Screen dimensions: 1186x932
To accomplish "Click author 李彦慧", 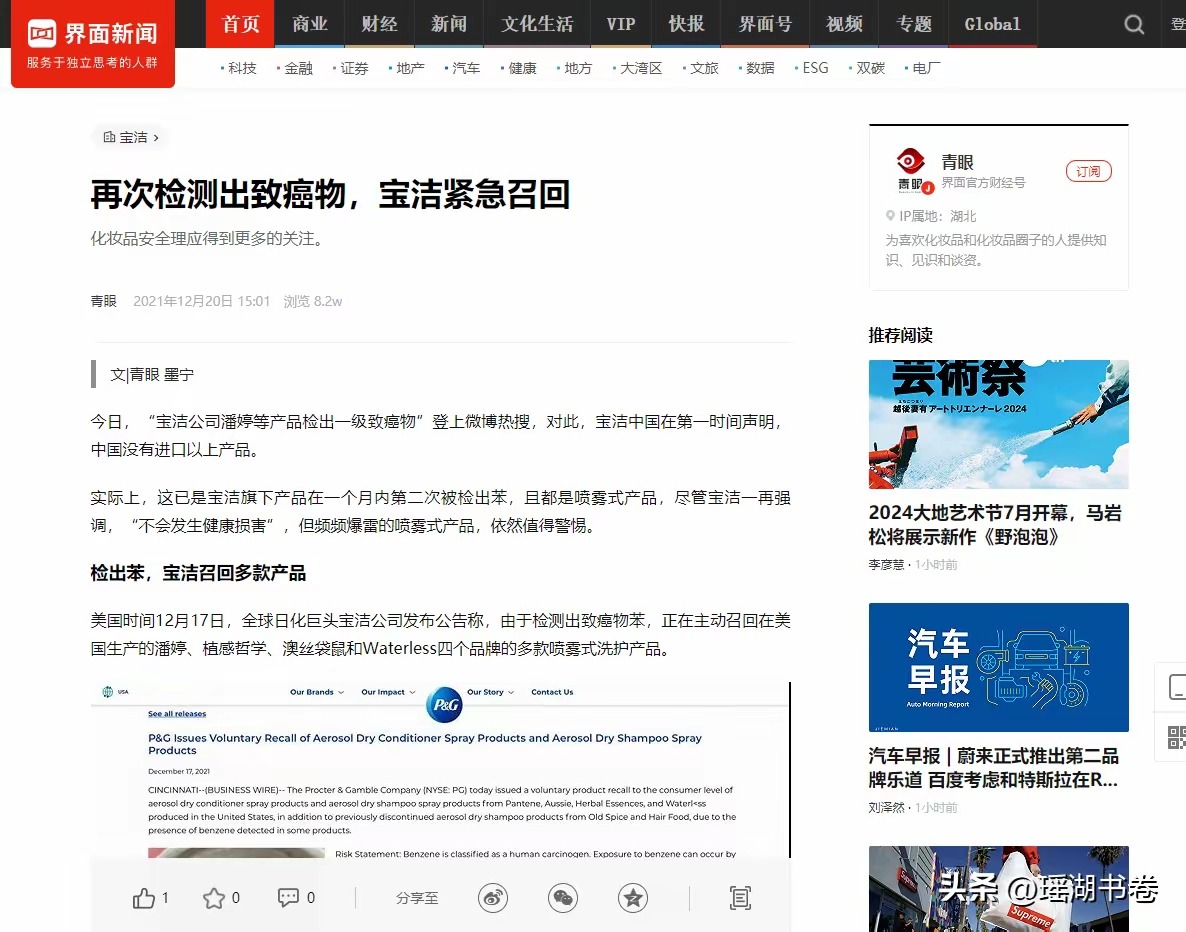I will point(886,564).
